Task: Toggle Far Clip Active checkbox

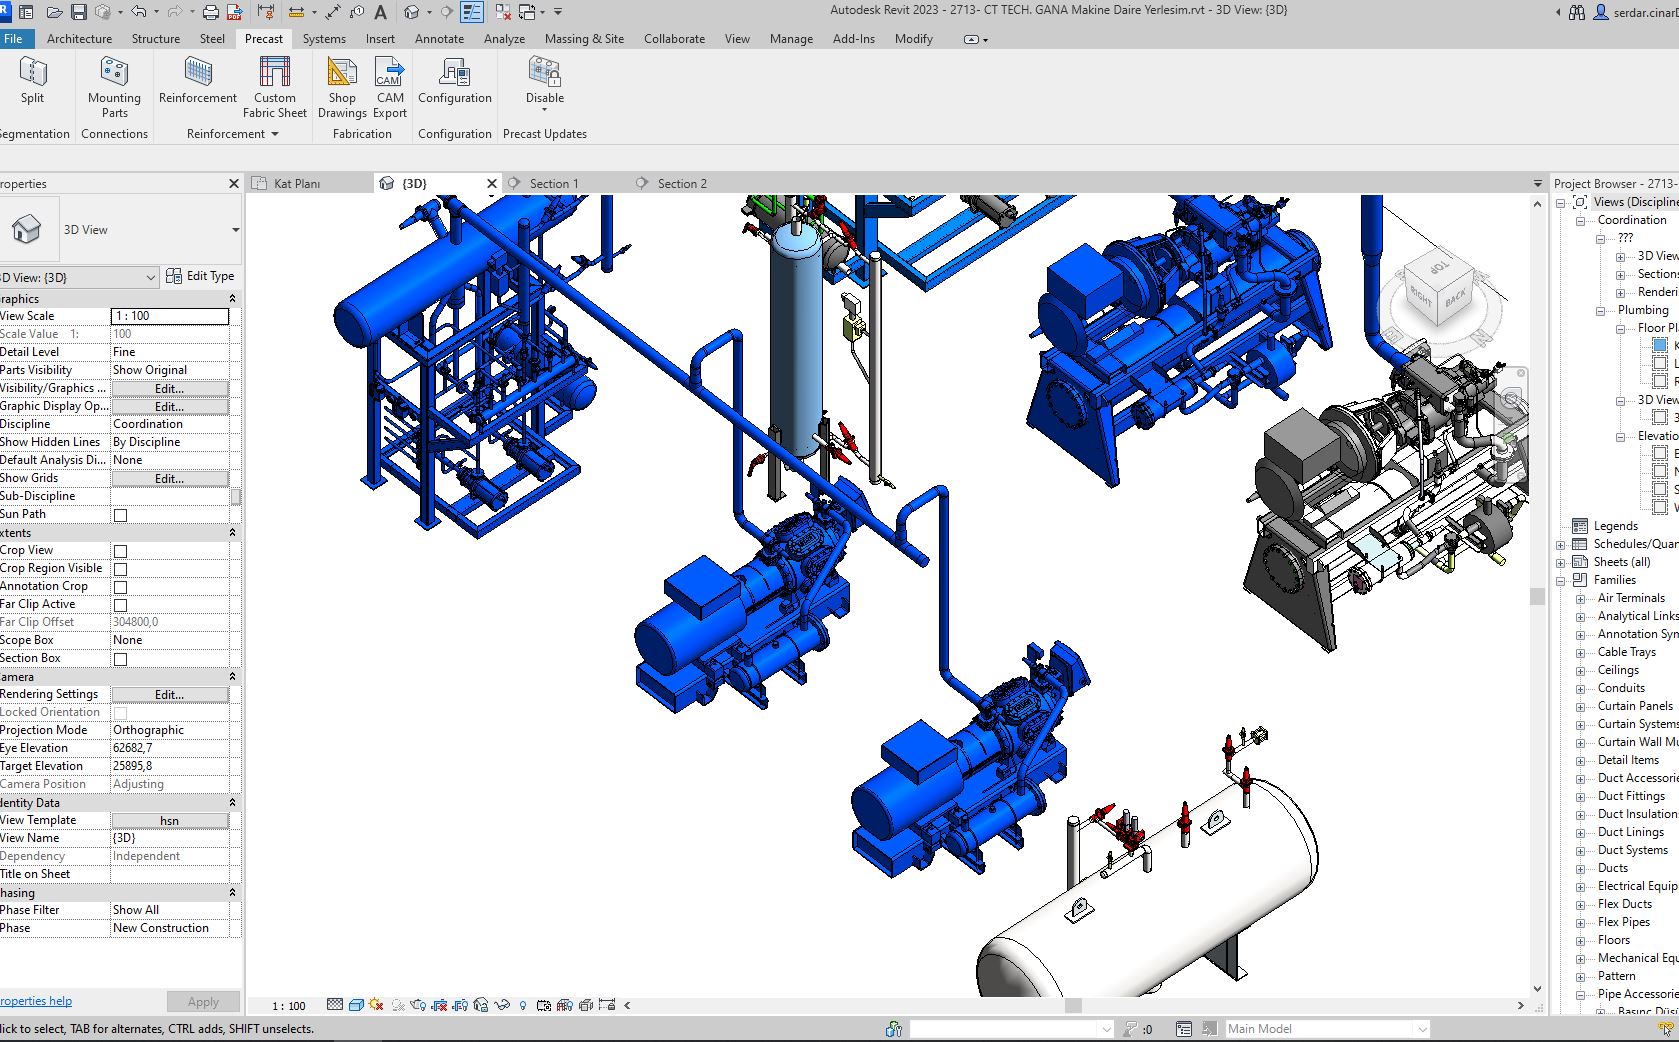Action: [x=119, y=604]
